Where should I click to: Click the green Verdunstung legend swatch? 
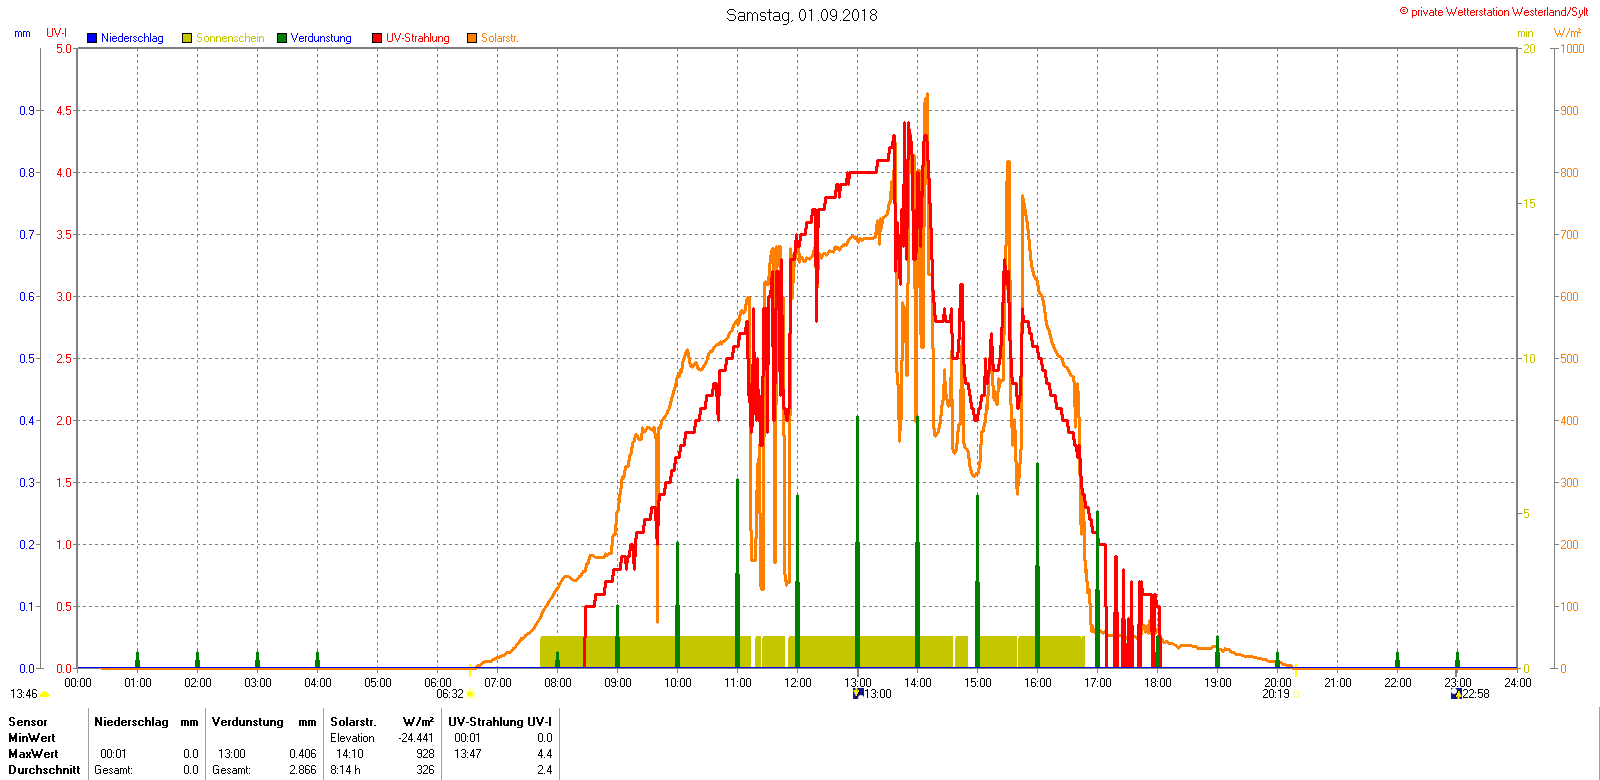[282, 38]
